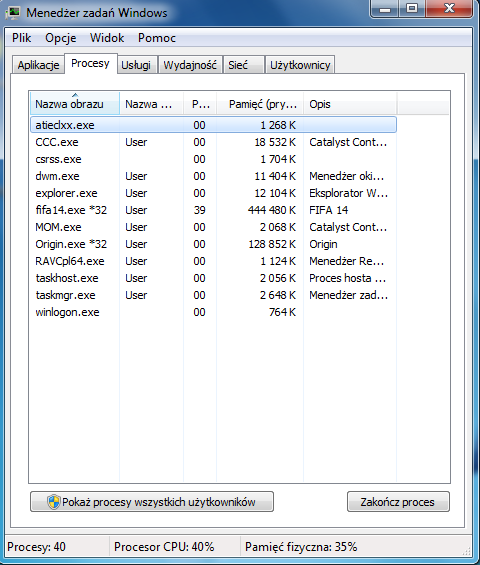480x565 pixels.
Task: Click the Origin description cell
Action: coord(323,244)
